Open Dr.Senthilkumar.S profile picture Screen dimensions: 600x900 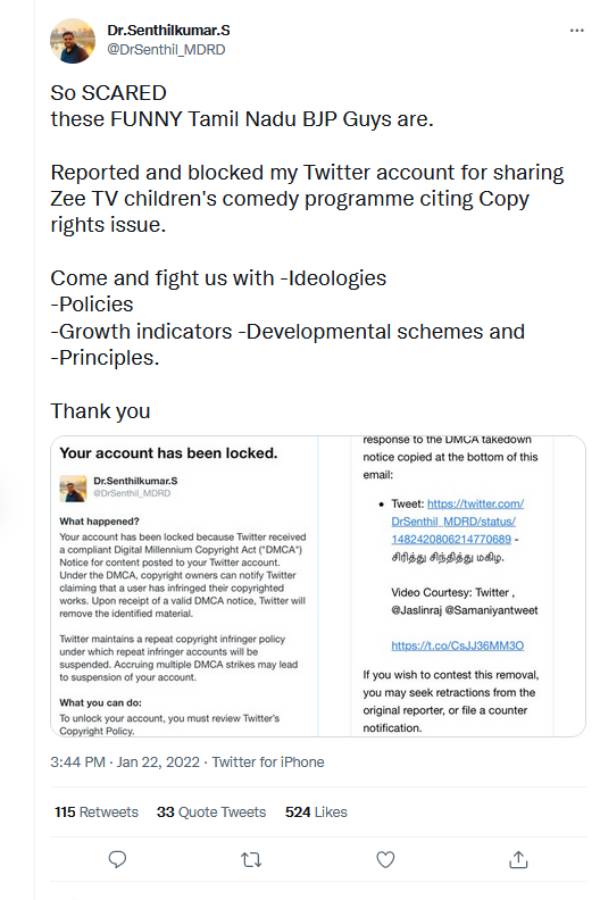tap(73, 40)
